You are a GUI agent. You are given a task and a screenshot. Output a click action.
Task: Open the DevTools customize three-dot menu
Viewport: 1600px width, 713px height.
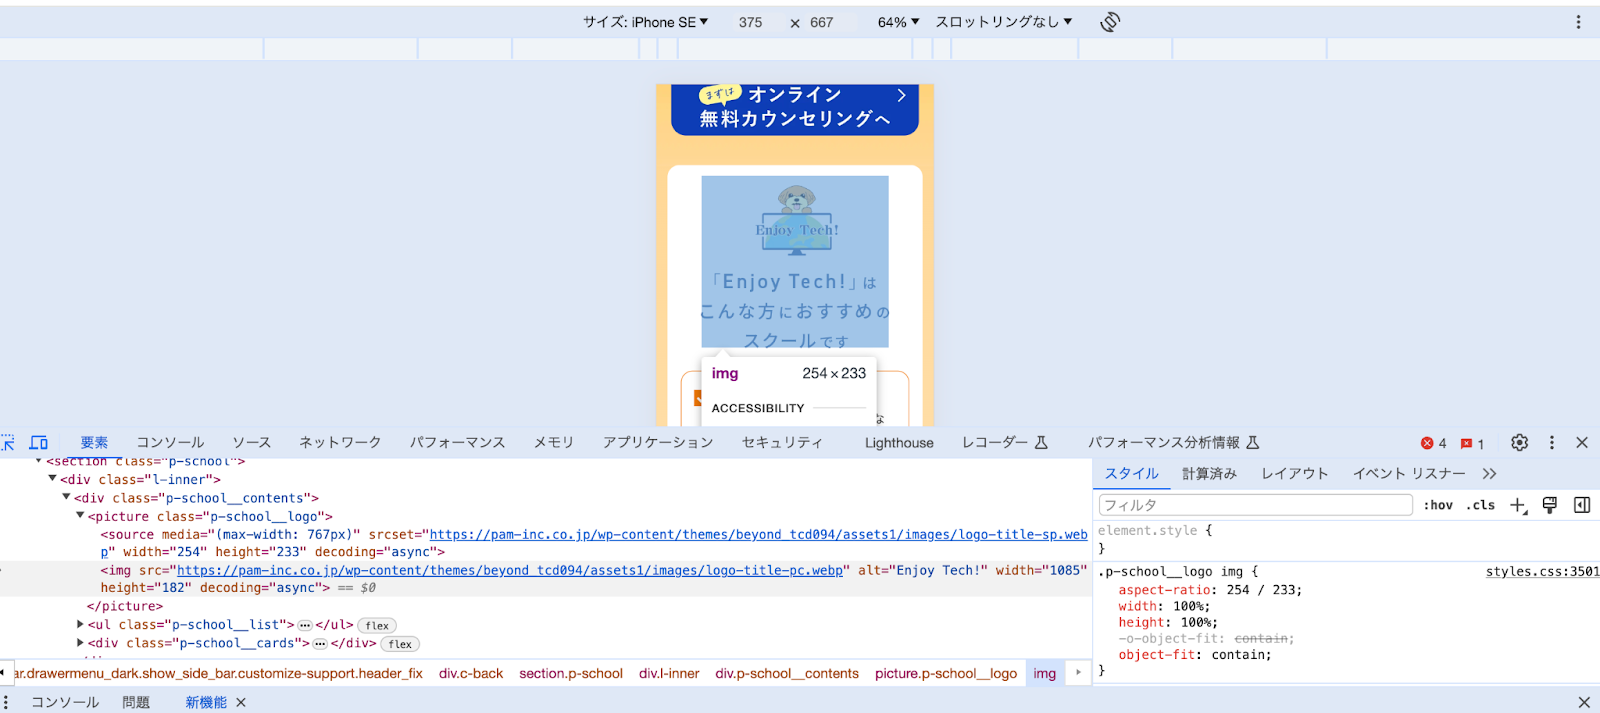click(x=1552, y=442)
